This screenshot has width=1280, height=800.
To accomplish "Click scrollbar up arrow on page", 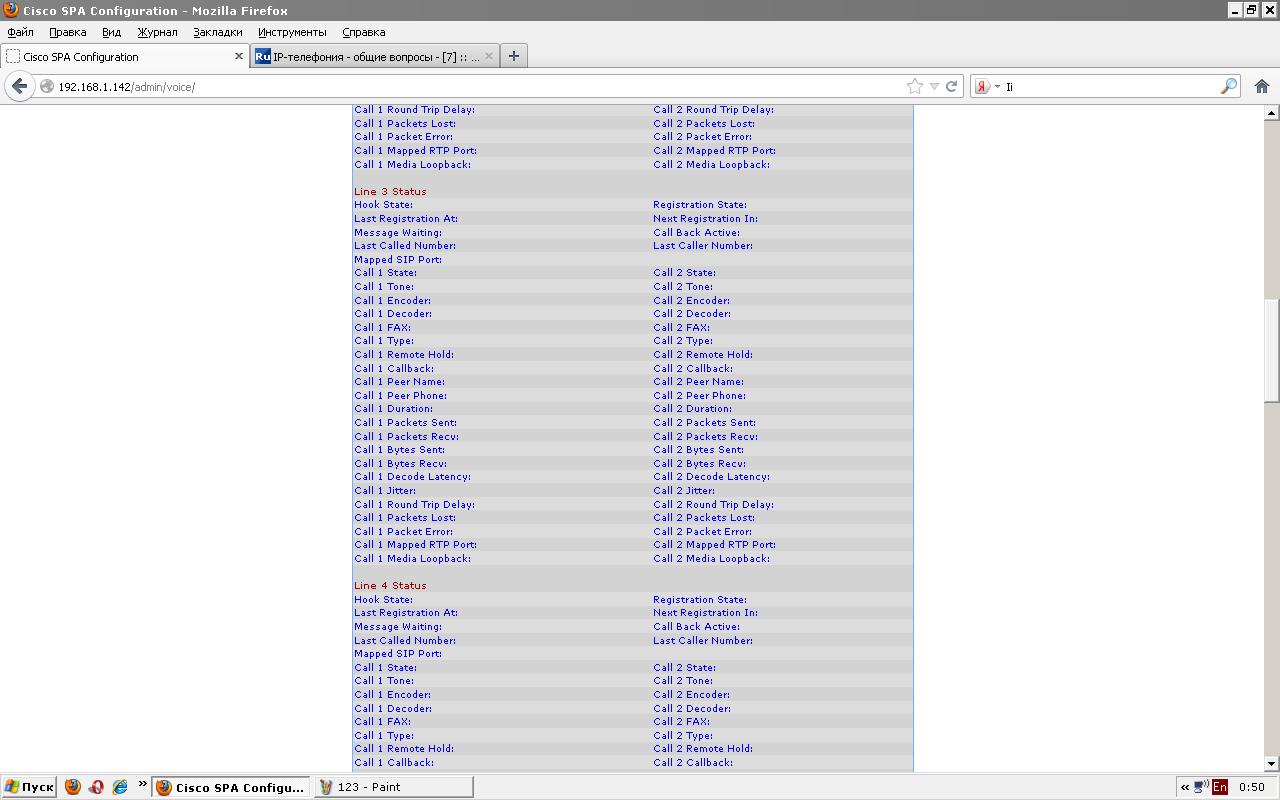I will tap(1271, 114).
